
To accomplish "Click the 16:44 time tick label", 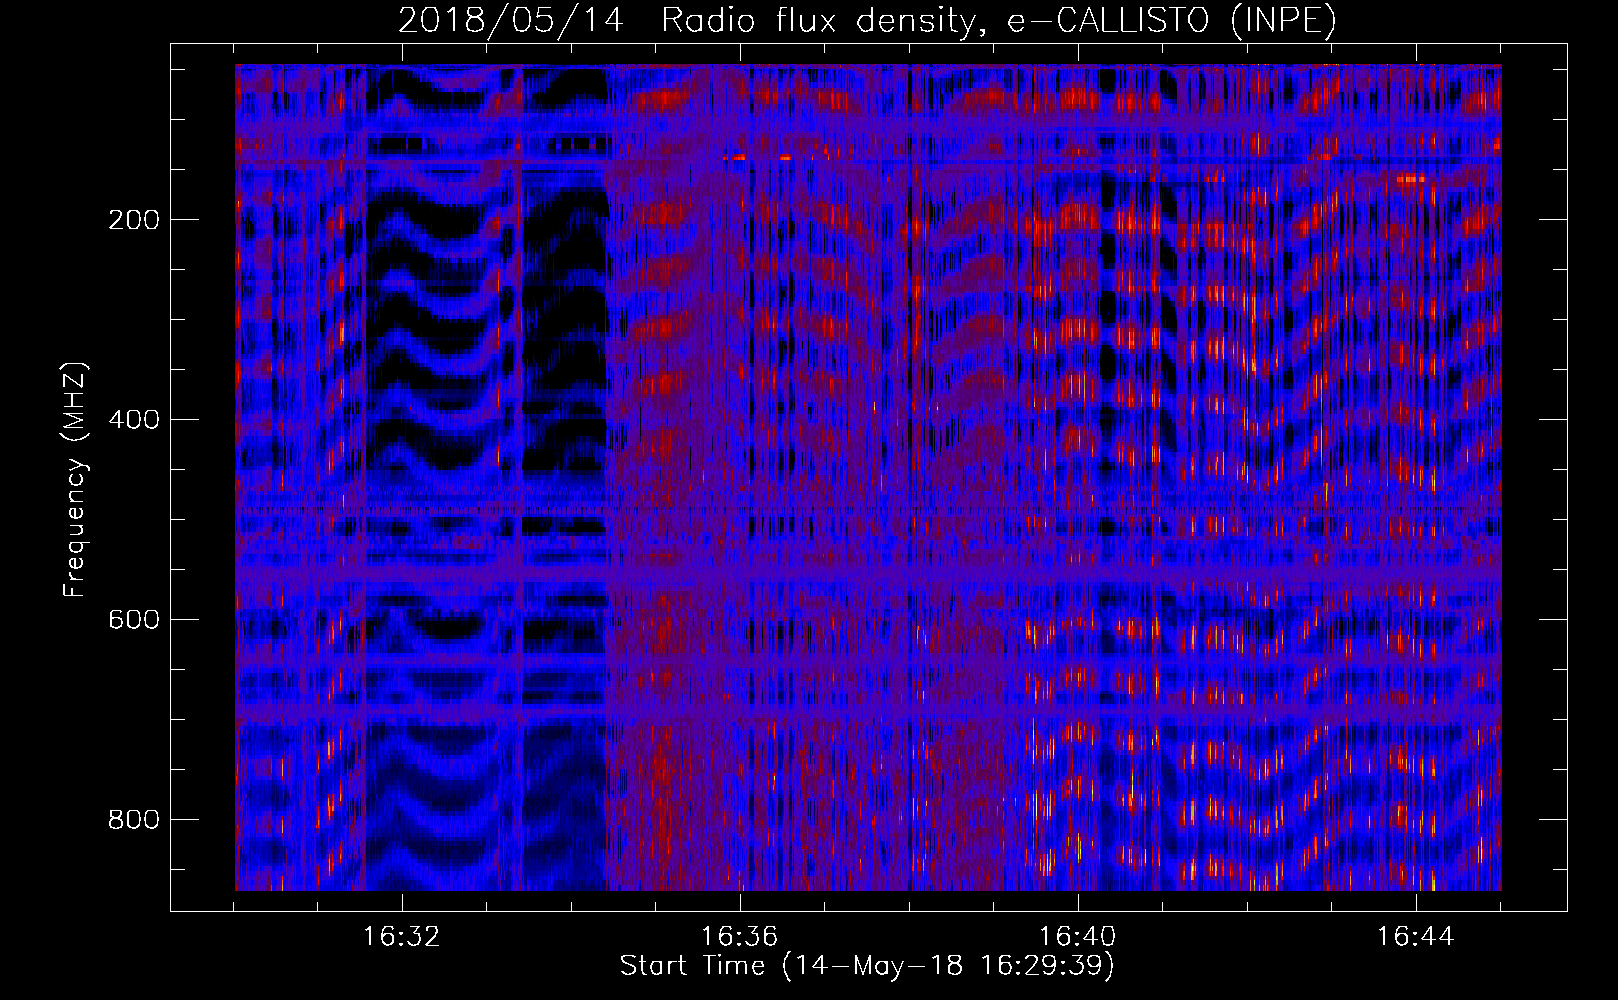I will [1416, 937].
